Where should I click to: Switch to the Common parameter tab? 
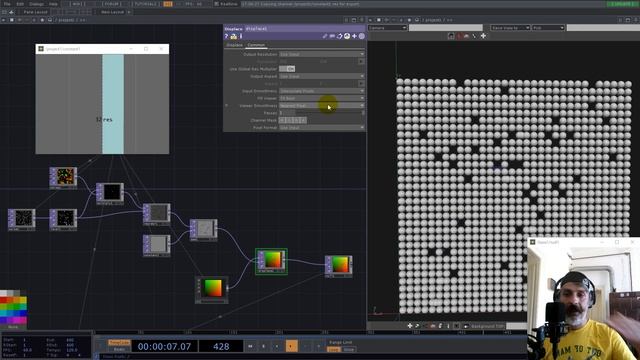[x=256, y=45]
